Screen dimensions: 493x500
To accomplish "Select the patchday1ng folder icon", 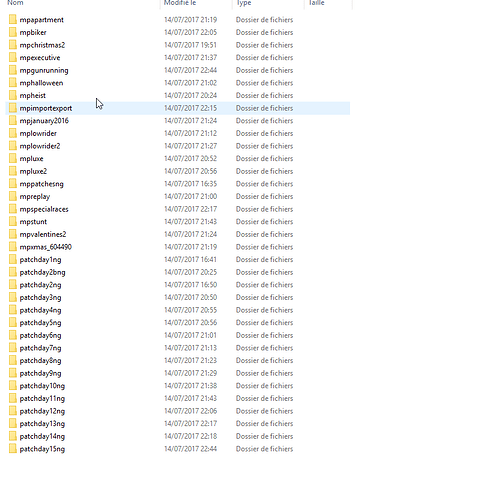I will point(13,259).
